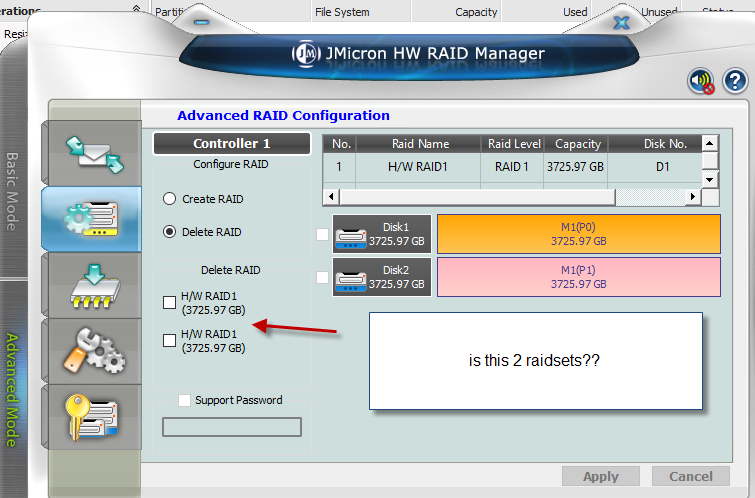The width and height of the screenshot is (755, 498).
Task: Select the orange M1(P0) partition block
Action: pyautogui.click(x=579, y=234)
